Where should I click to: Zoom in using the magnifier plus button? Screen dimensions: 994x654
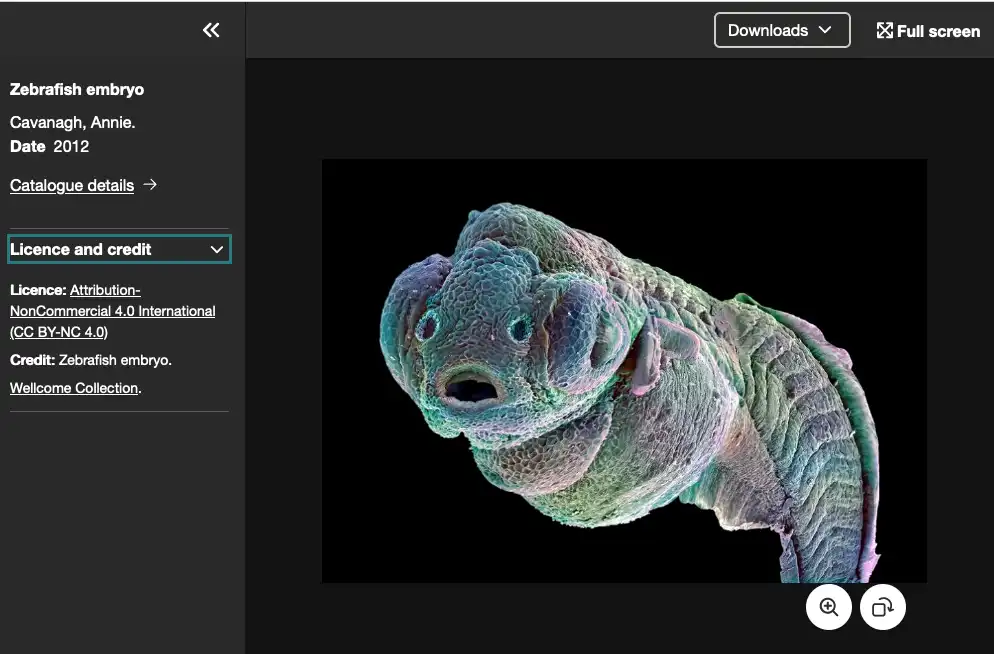(x=828, y=607)
